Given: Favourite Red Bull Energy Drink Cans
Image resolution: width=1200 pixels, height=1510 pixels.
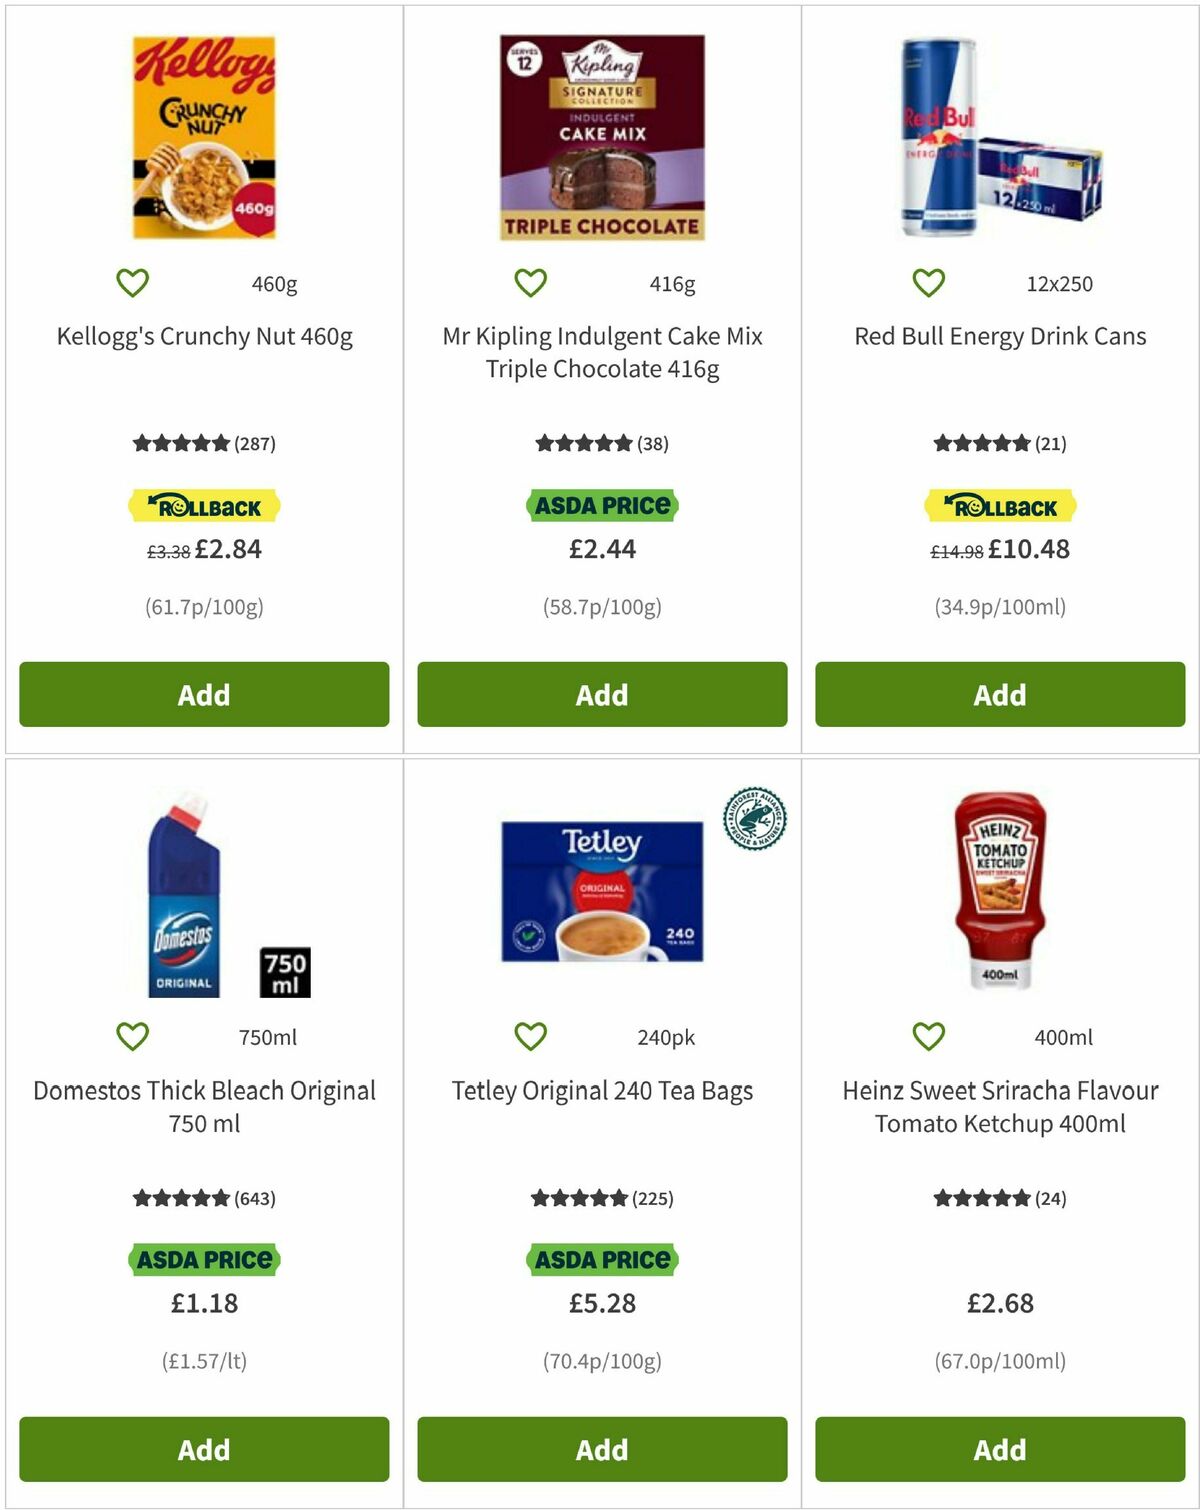Looking at the screenshot, I should click(930, 283).
